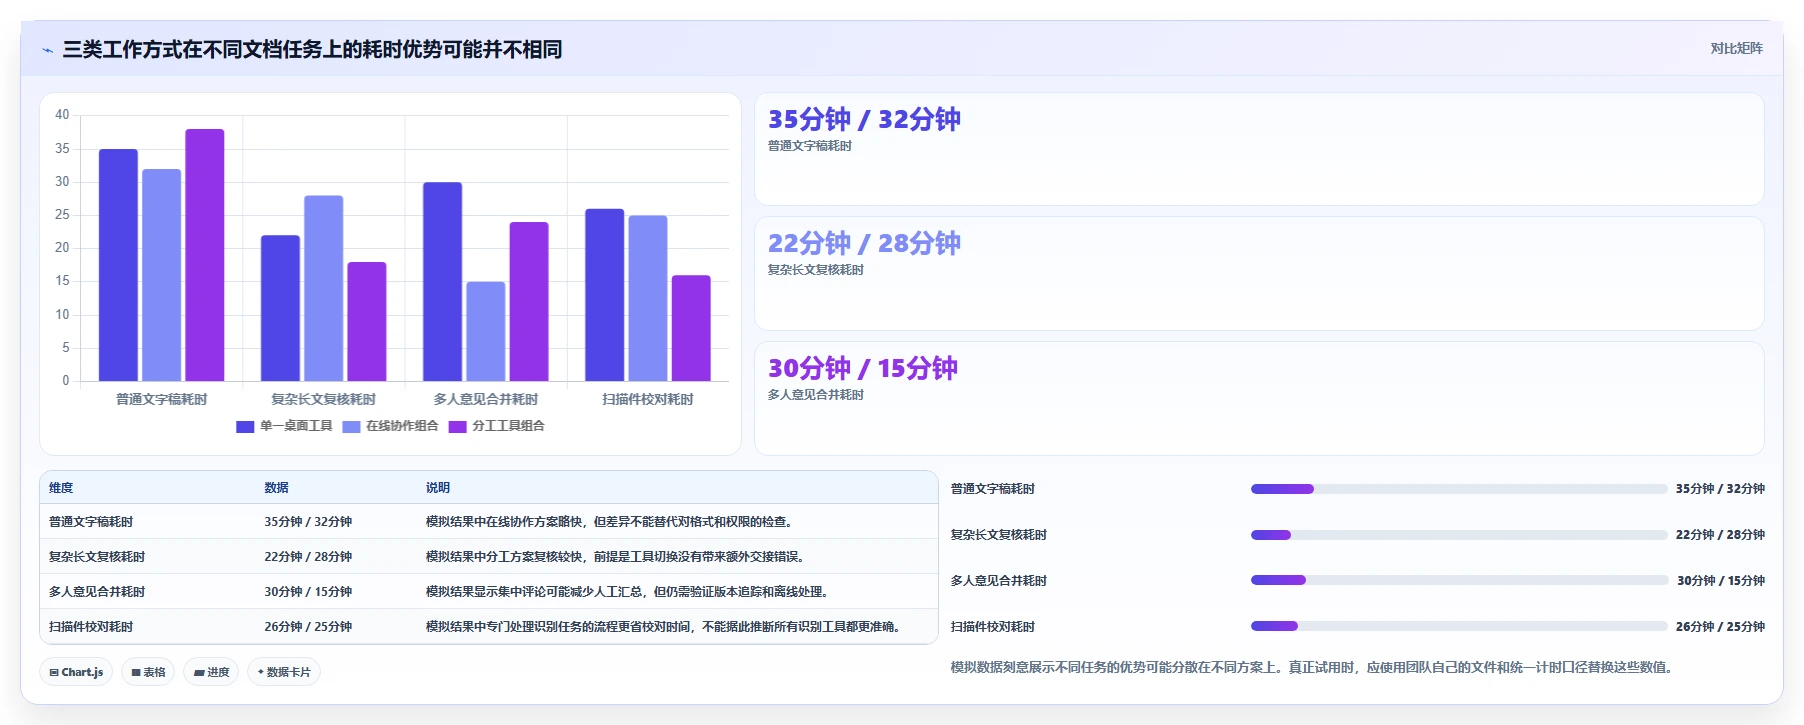Toggle the 分工工具组合 legend item

tap(497, 426)
